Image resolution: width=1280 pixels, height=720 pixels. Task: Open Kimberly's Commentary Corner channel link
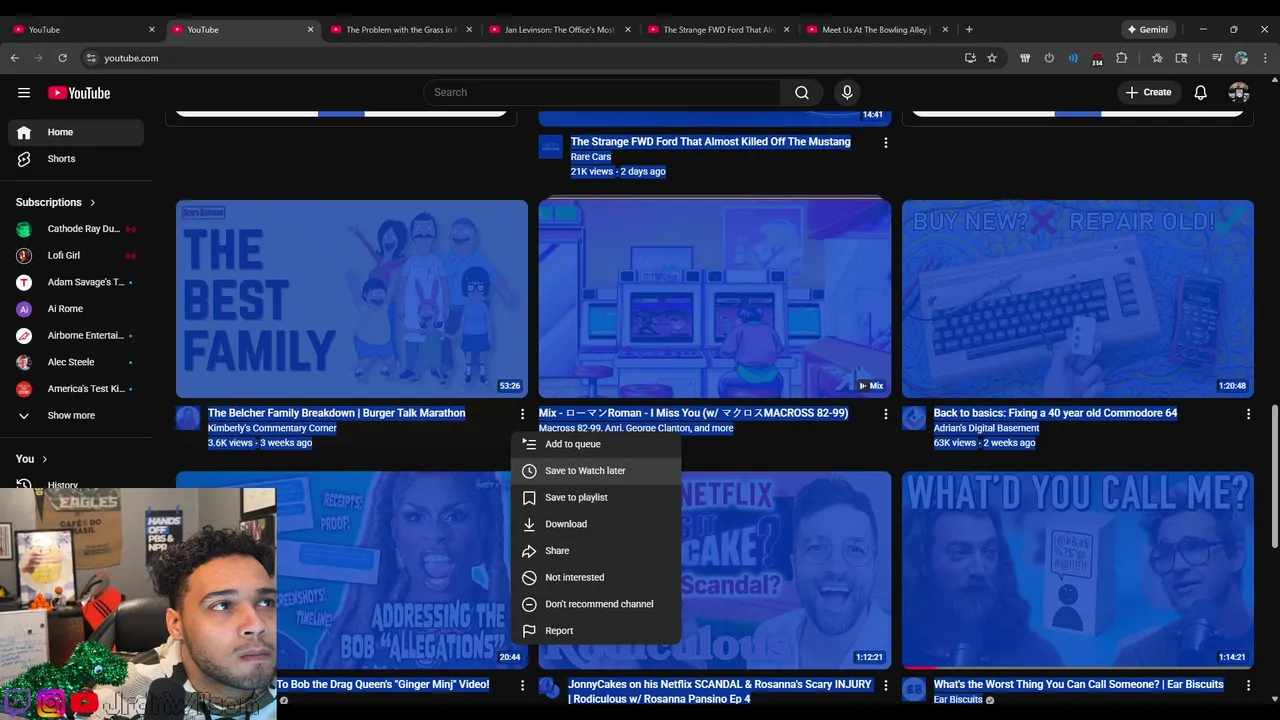tap(272, 428)
